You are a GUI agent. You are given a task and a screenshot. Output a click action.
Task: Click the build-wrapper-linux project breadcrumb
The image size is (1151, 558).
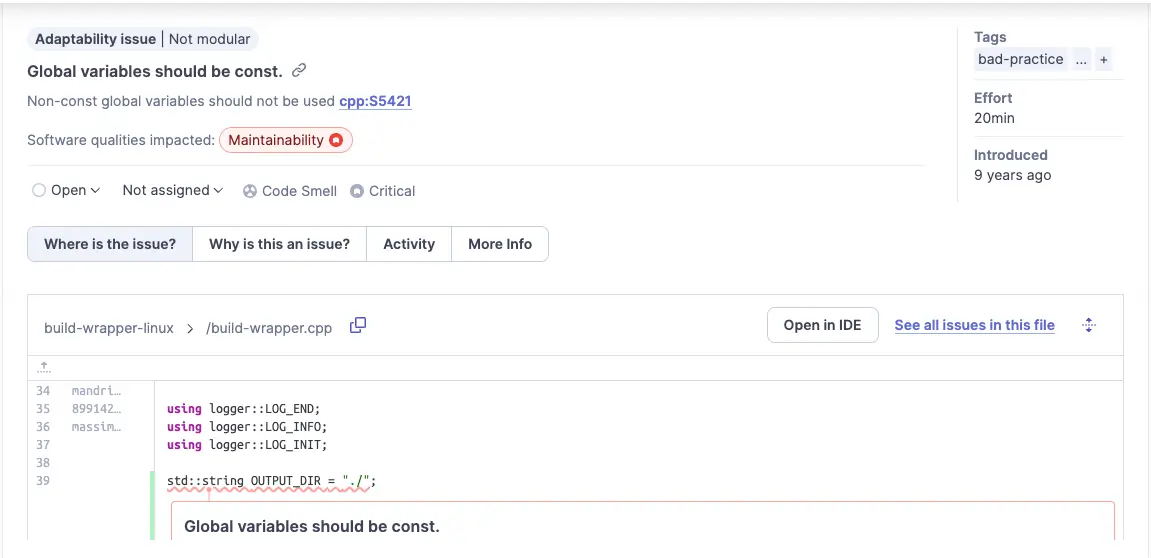tap(109, 328)
